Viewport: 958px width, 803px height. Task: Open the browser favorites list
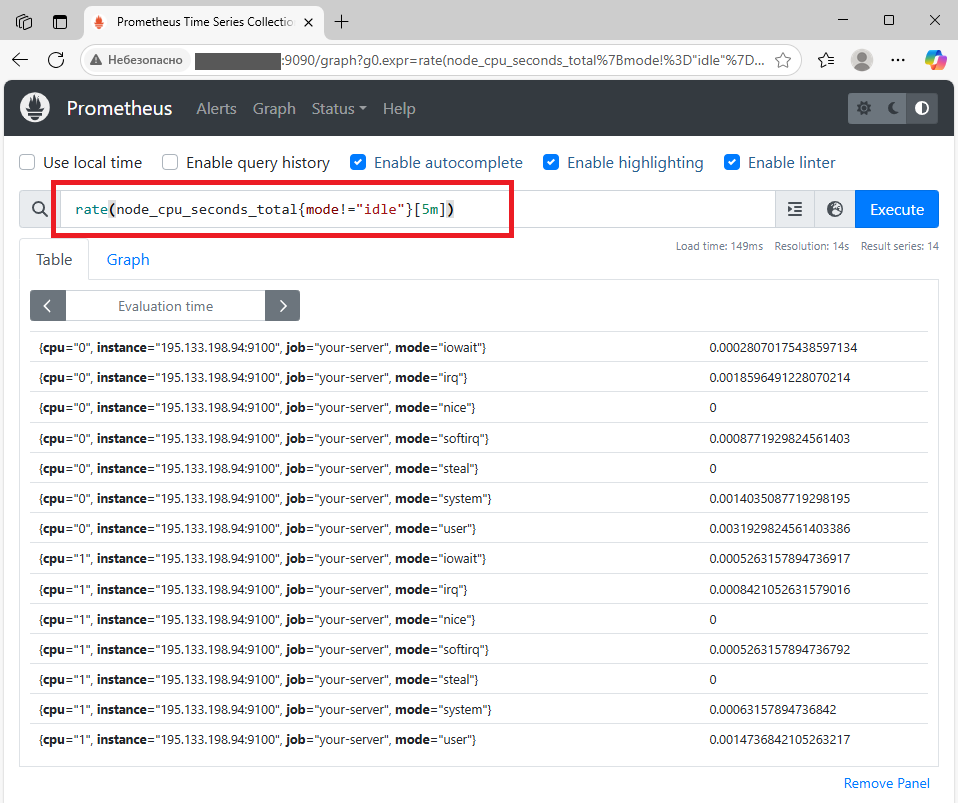pos(826,60)
